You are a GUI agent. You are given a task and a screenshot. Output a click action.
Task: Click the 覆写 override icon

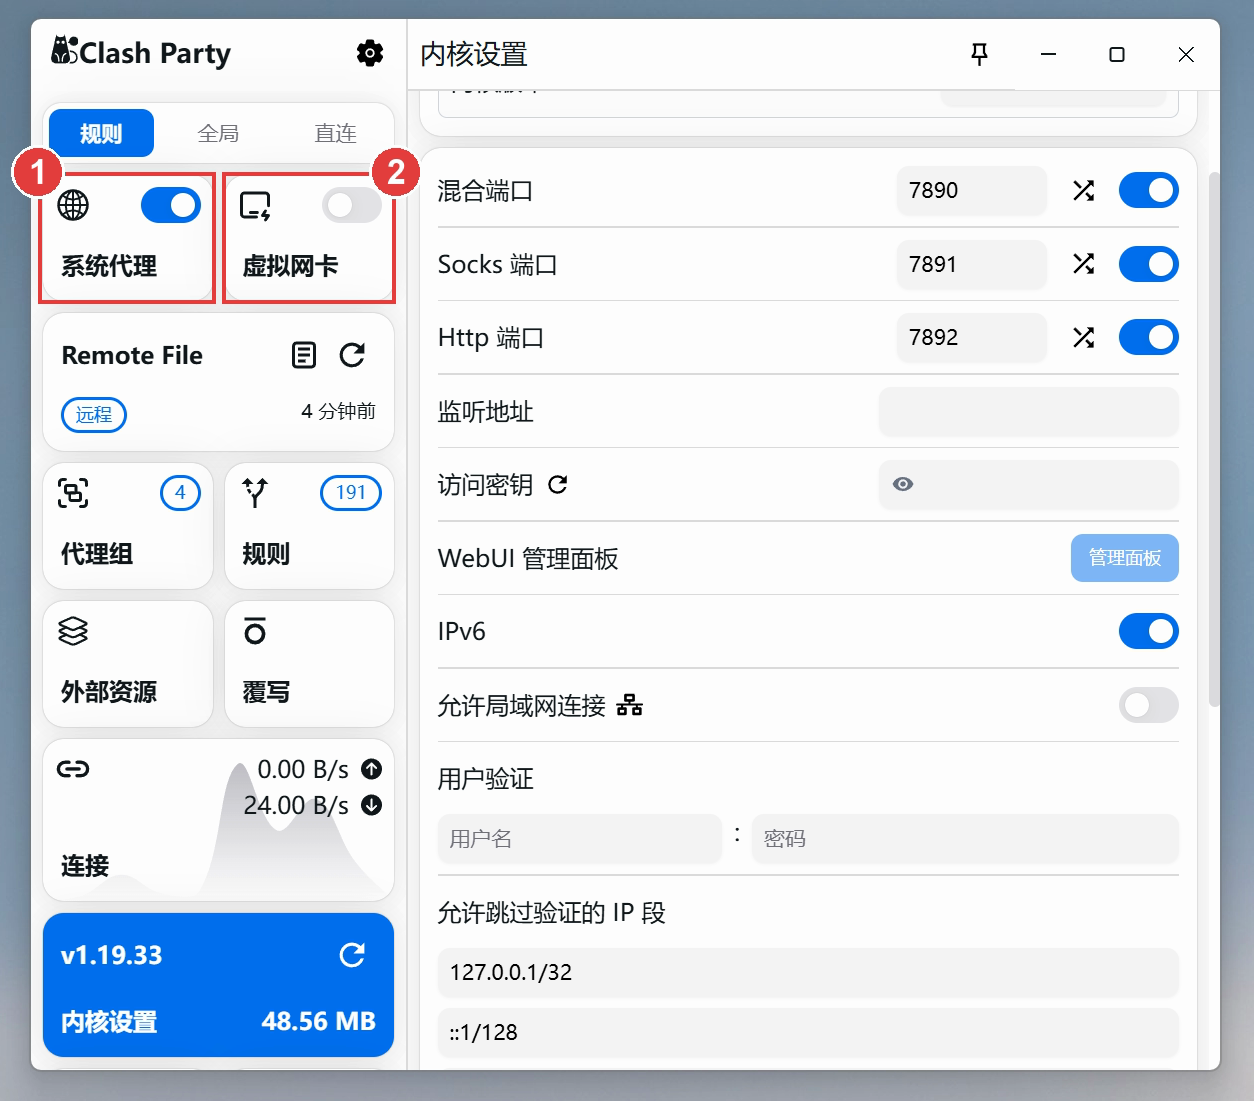[x=255, y=631]
